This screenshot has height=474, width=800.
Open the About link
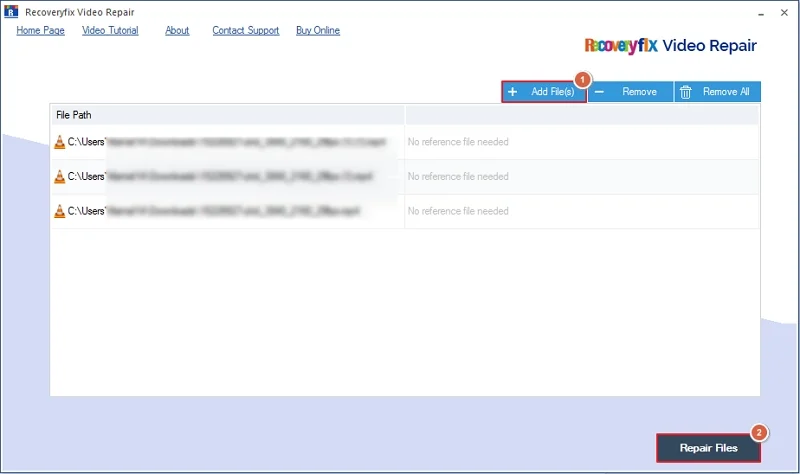pos(177,31)
